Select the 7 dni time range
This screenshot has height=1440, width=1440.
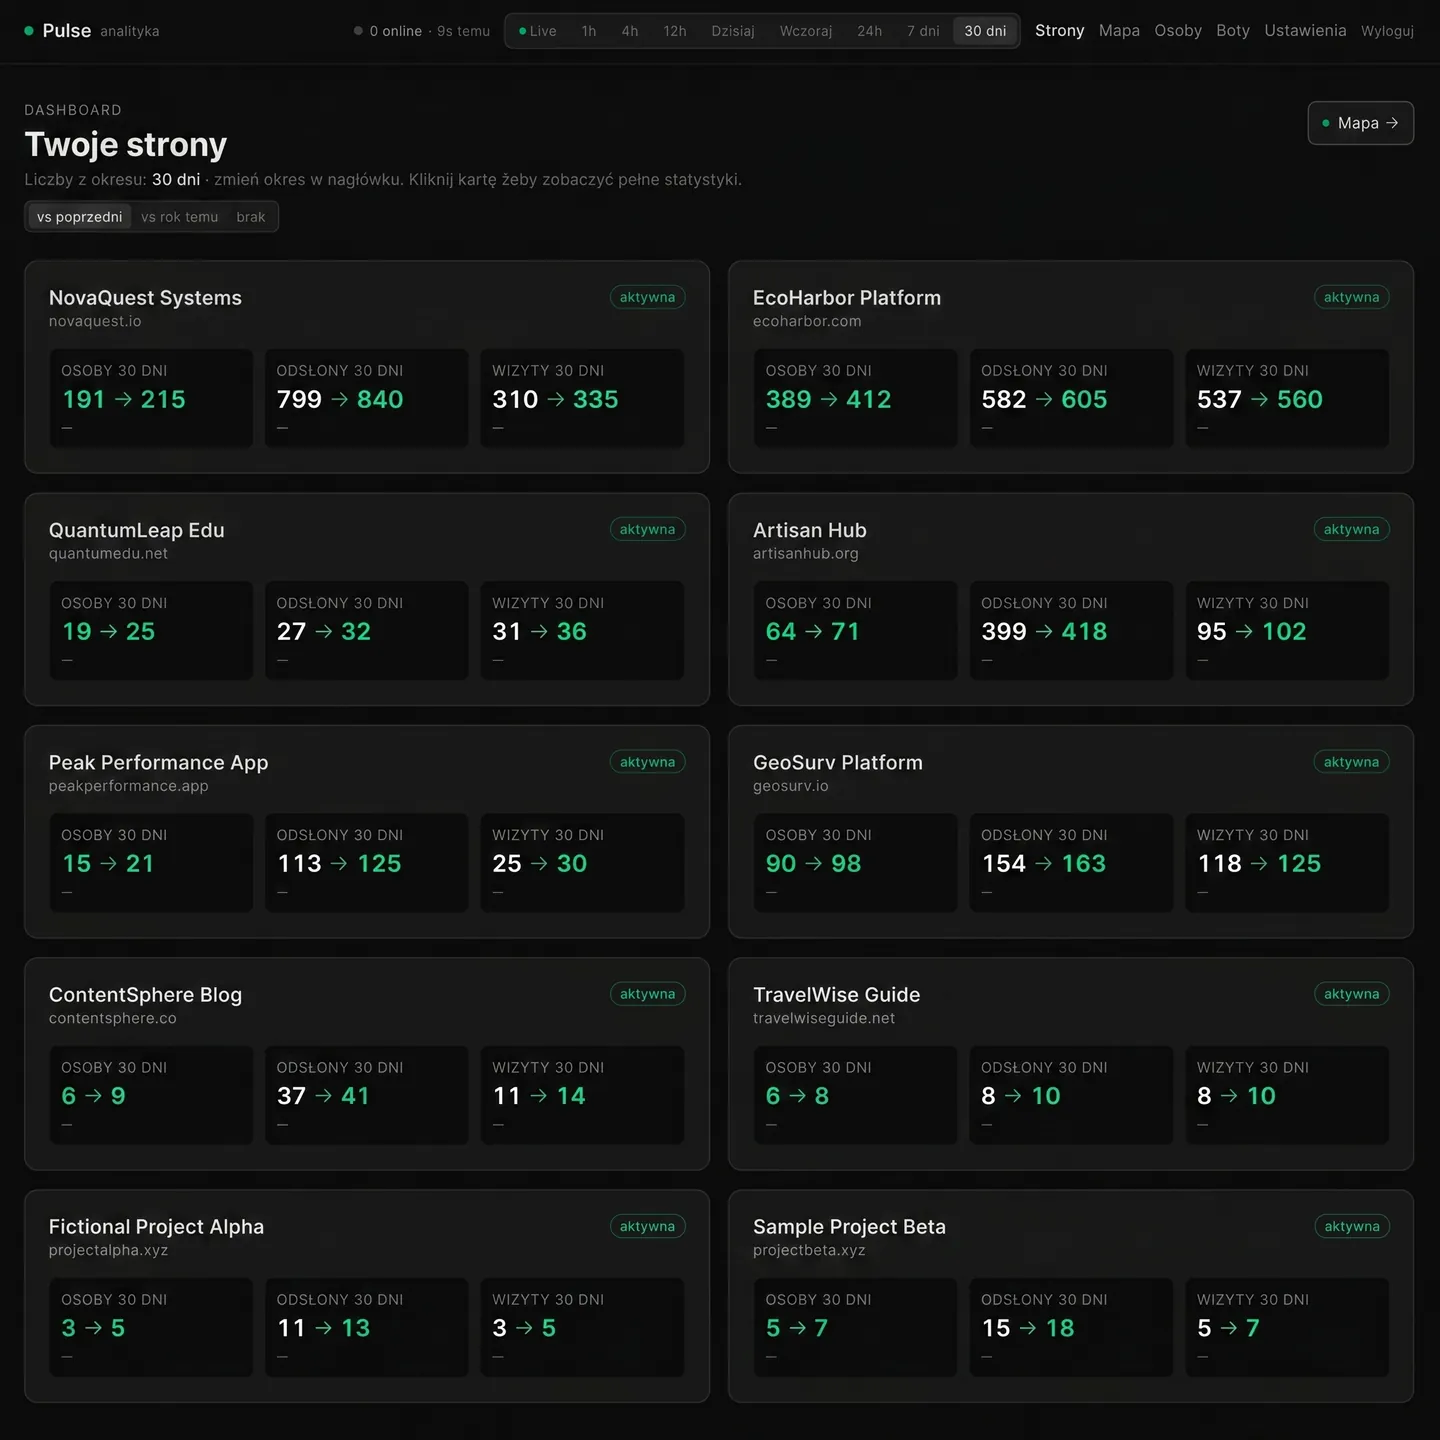(923, 31)
